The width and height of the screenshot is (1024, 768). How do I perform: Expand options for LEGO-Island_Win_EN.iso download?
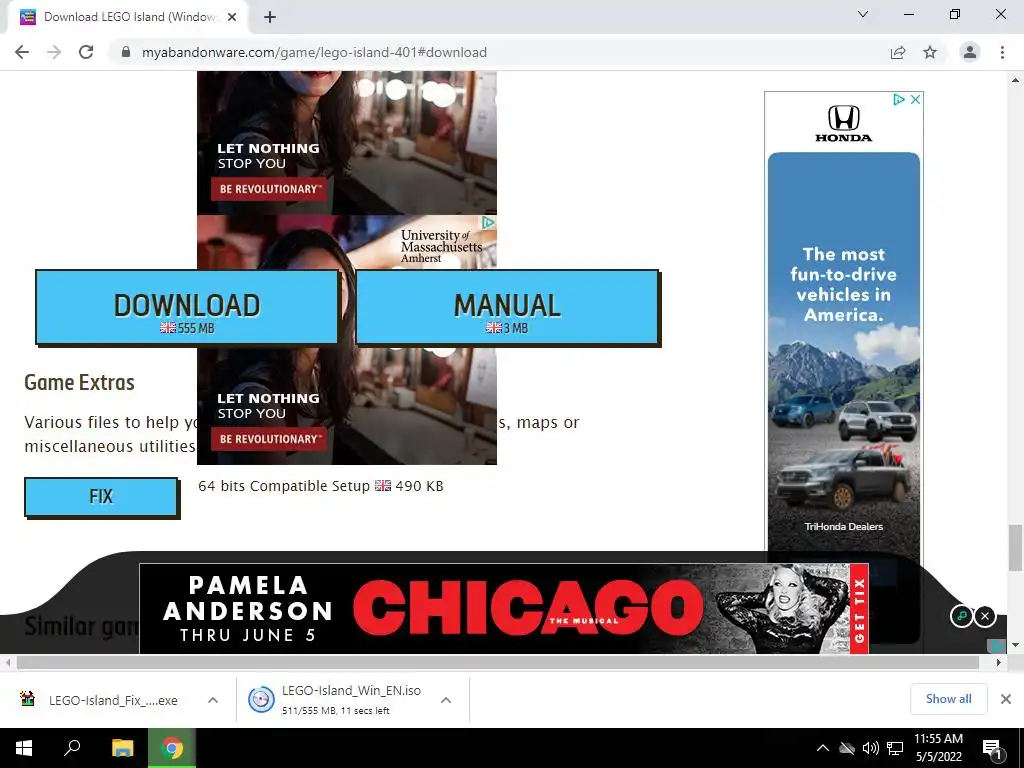pos(446,700)
